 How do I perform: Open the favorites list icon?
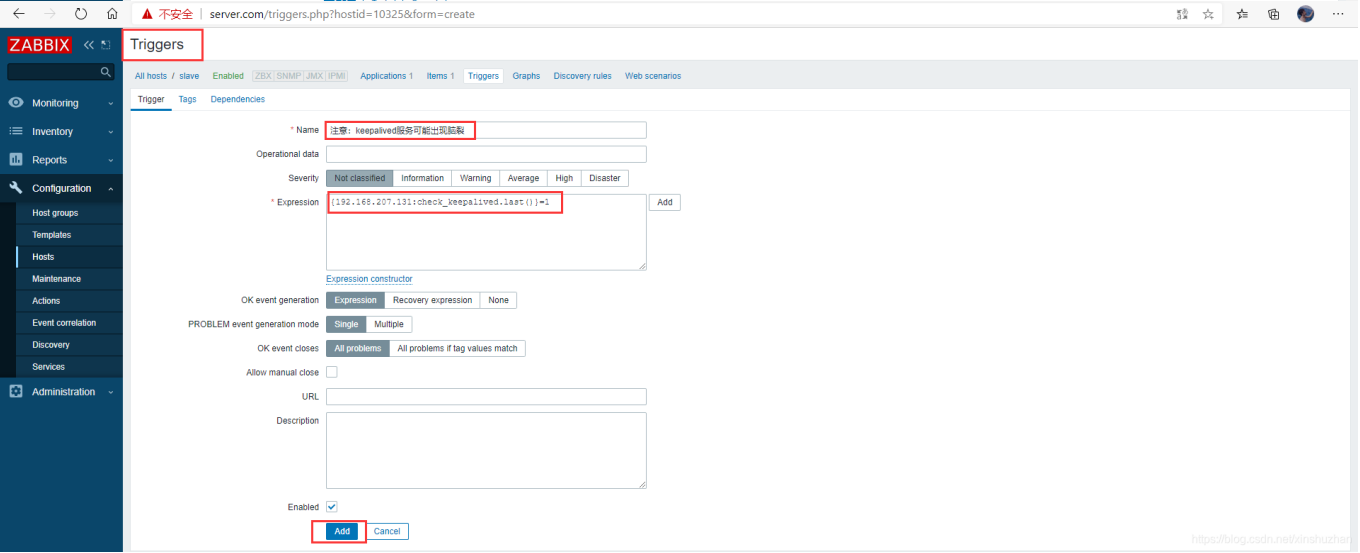[1242, 14]
